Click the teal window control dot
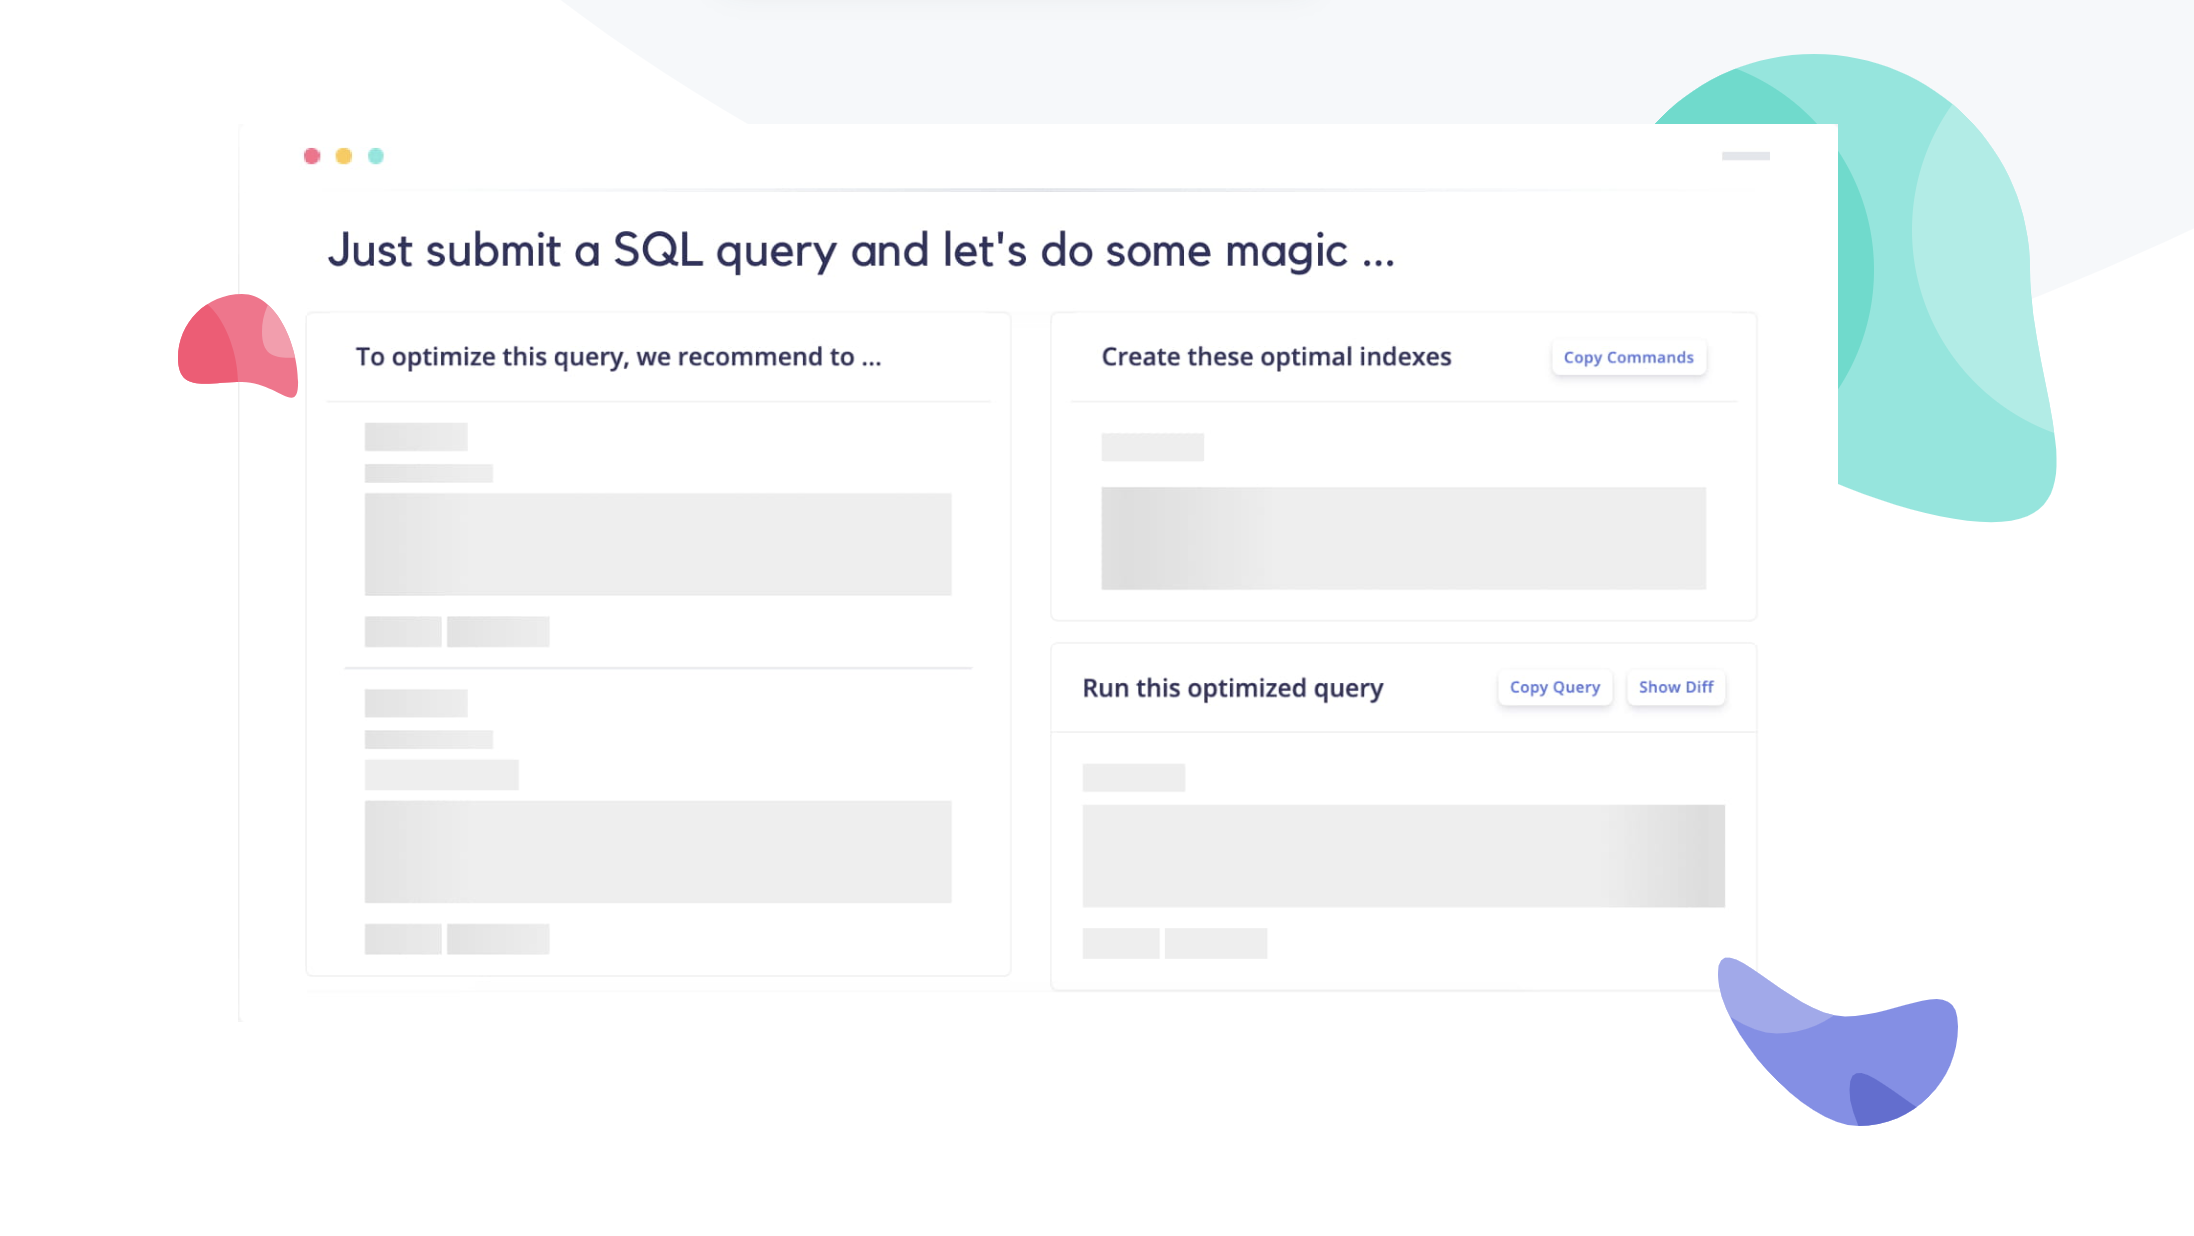Image resolution: width=2194 pixels, height=1236 pixels. pos(376,155)
